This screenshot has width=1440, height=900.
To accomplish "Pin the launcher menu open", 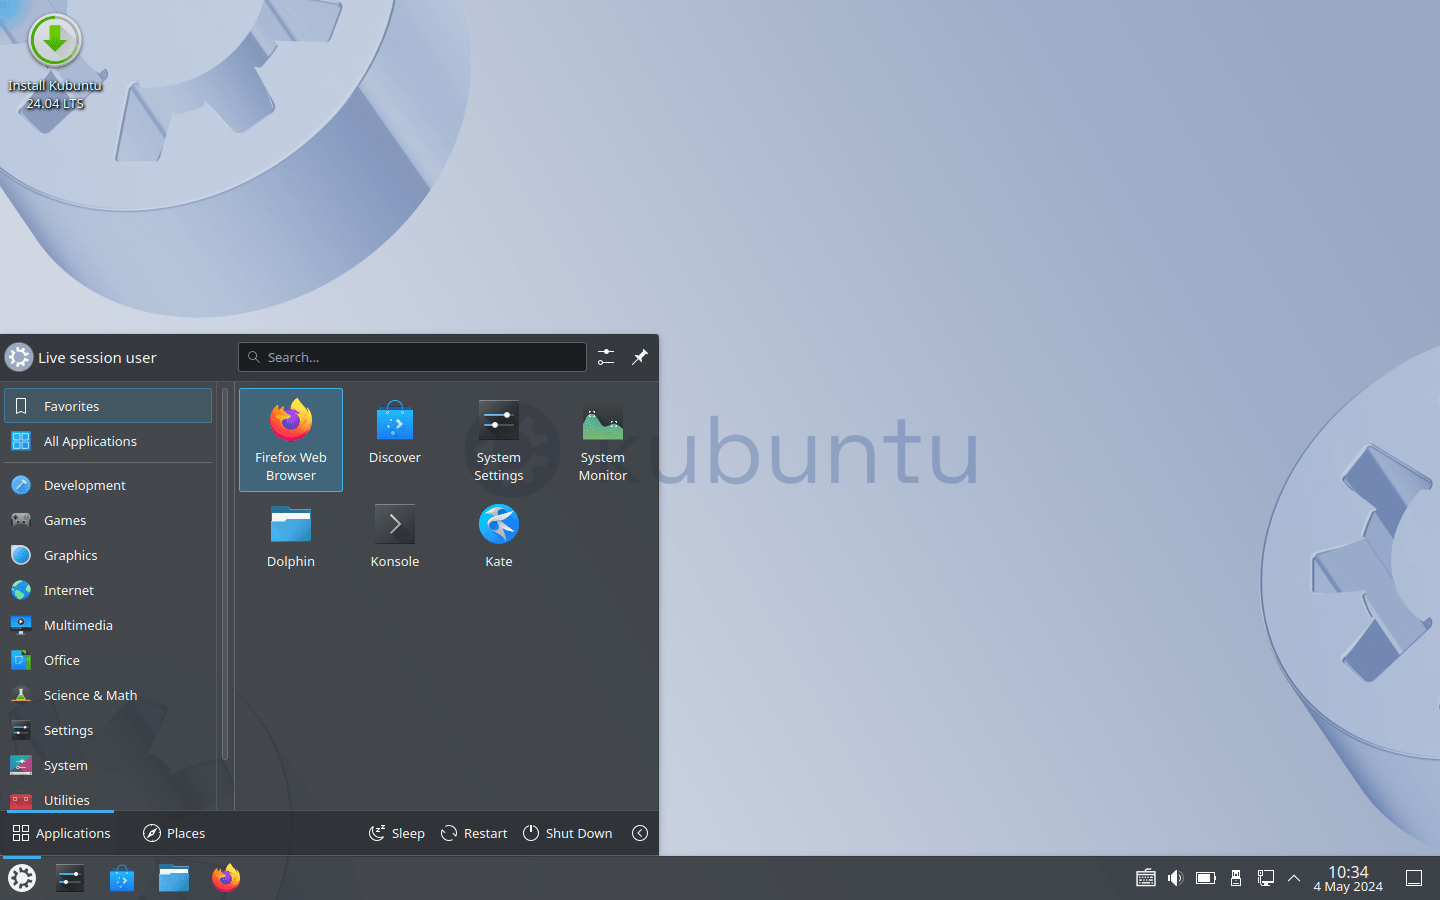I will click(640, 357).
